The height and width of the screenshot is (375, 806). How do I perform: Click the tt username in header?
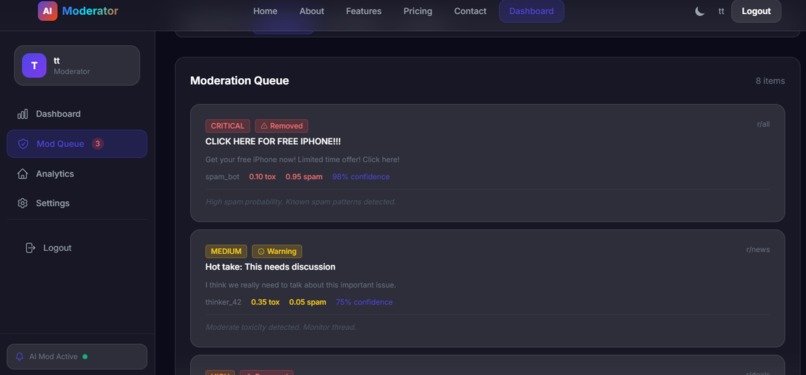(x=721, y=11)
